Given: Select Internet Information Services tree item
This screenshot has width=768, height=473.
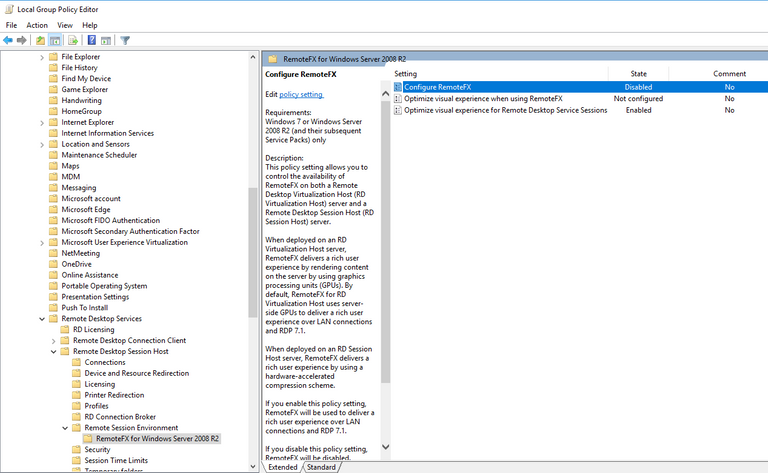Looking at the screenshot, I should point(107,133).
